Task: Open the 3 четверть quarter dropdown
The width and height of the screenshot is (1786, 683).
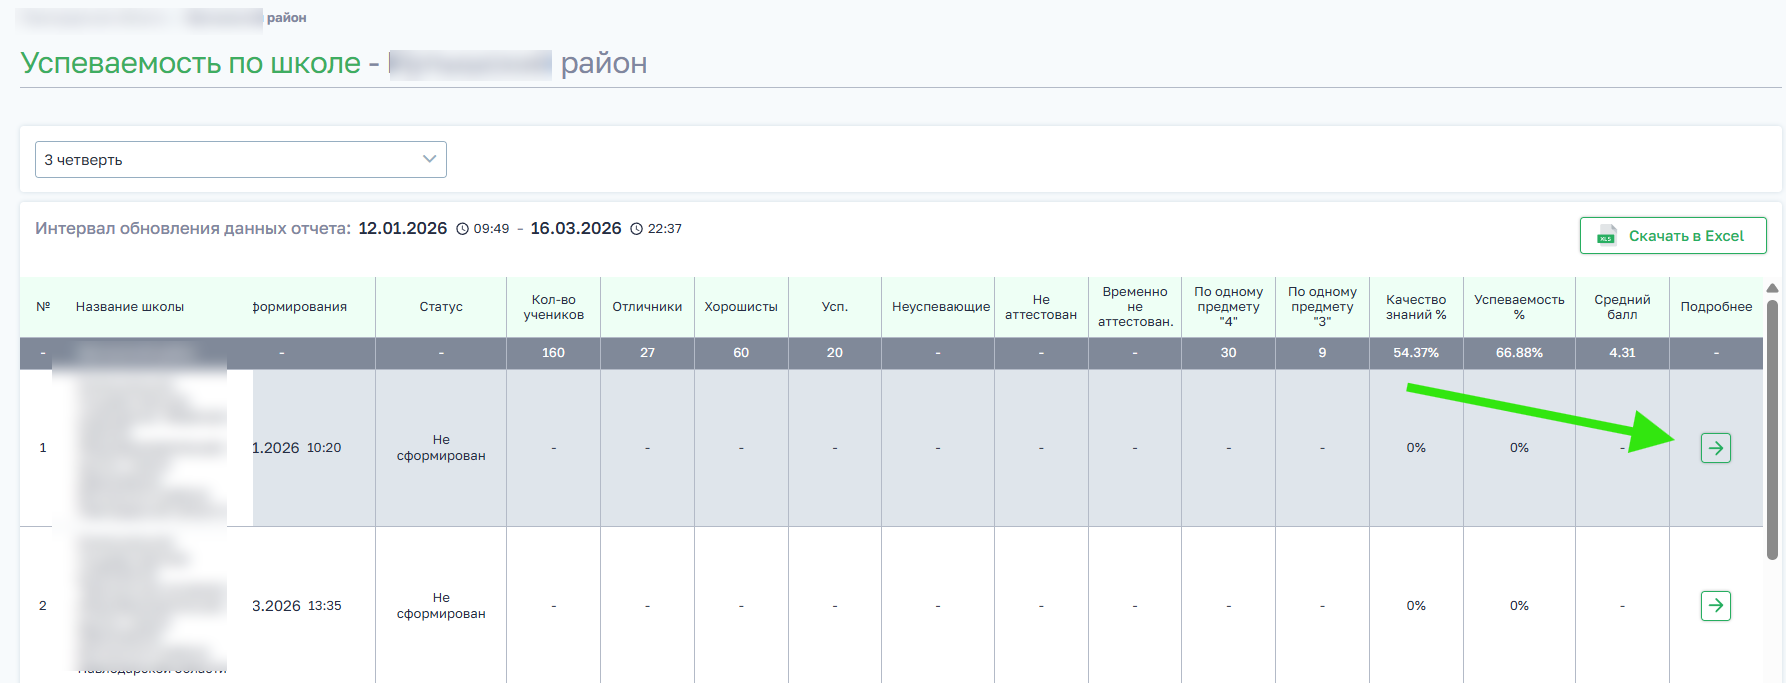Action: (241, 160)
